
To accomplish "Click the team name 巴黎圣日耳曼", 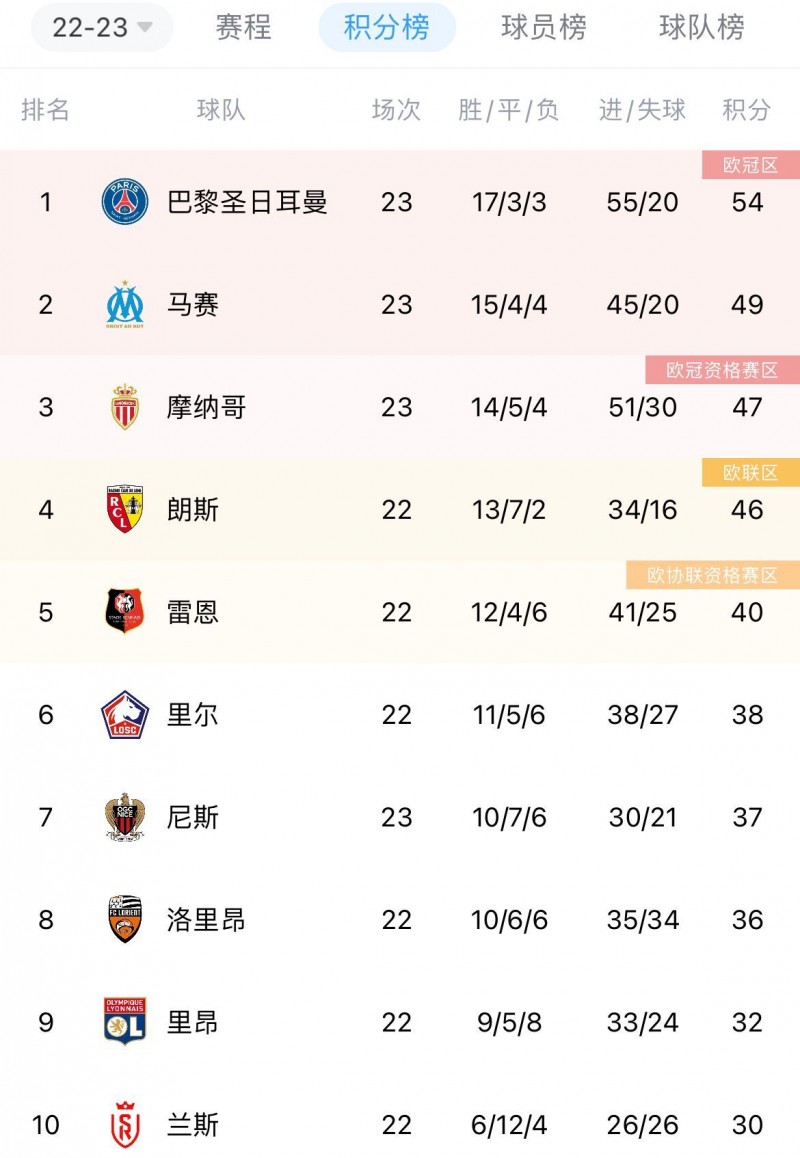I will (x=247, y=202).
